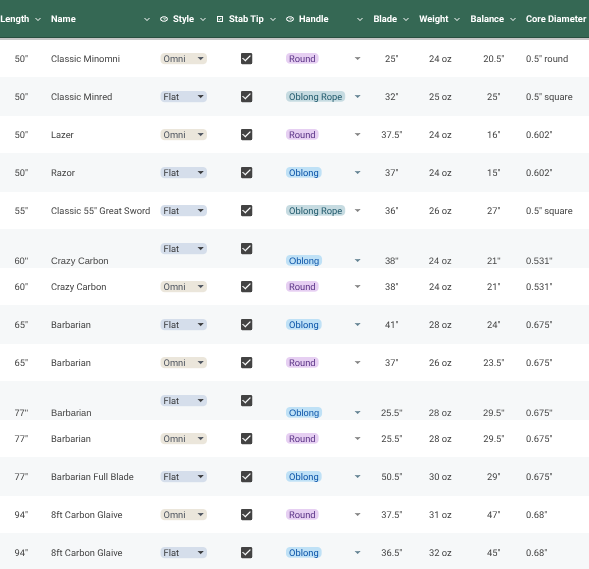Open the Handle column header dropdown menu
589x569 pixels.
point(360,19)
